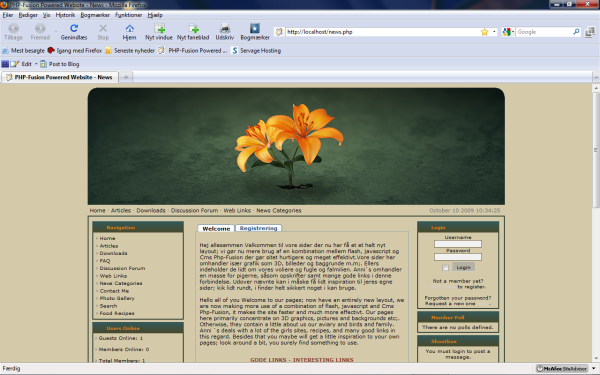Click the Firefox logo in title bar
This screenshot has width=600, height=375.
tap(4, 5)
